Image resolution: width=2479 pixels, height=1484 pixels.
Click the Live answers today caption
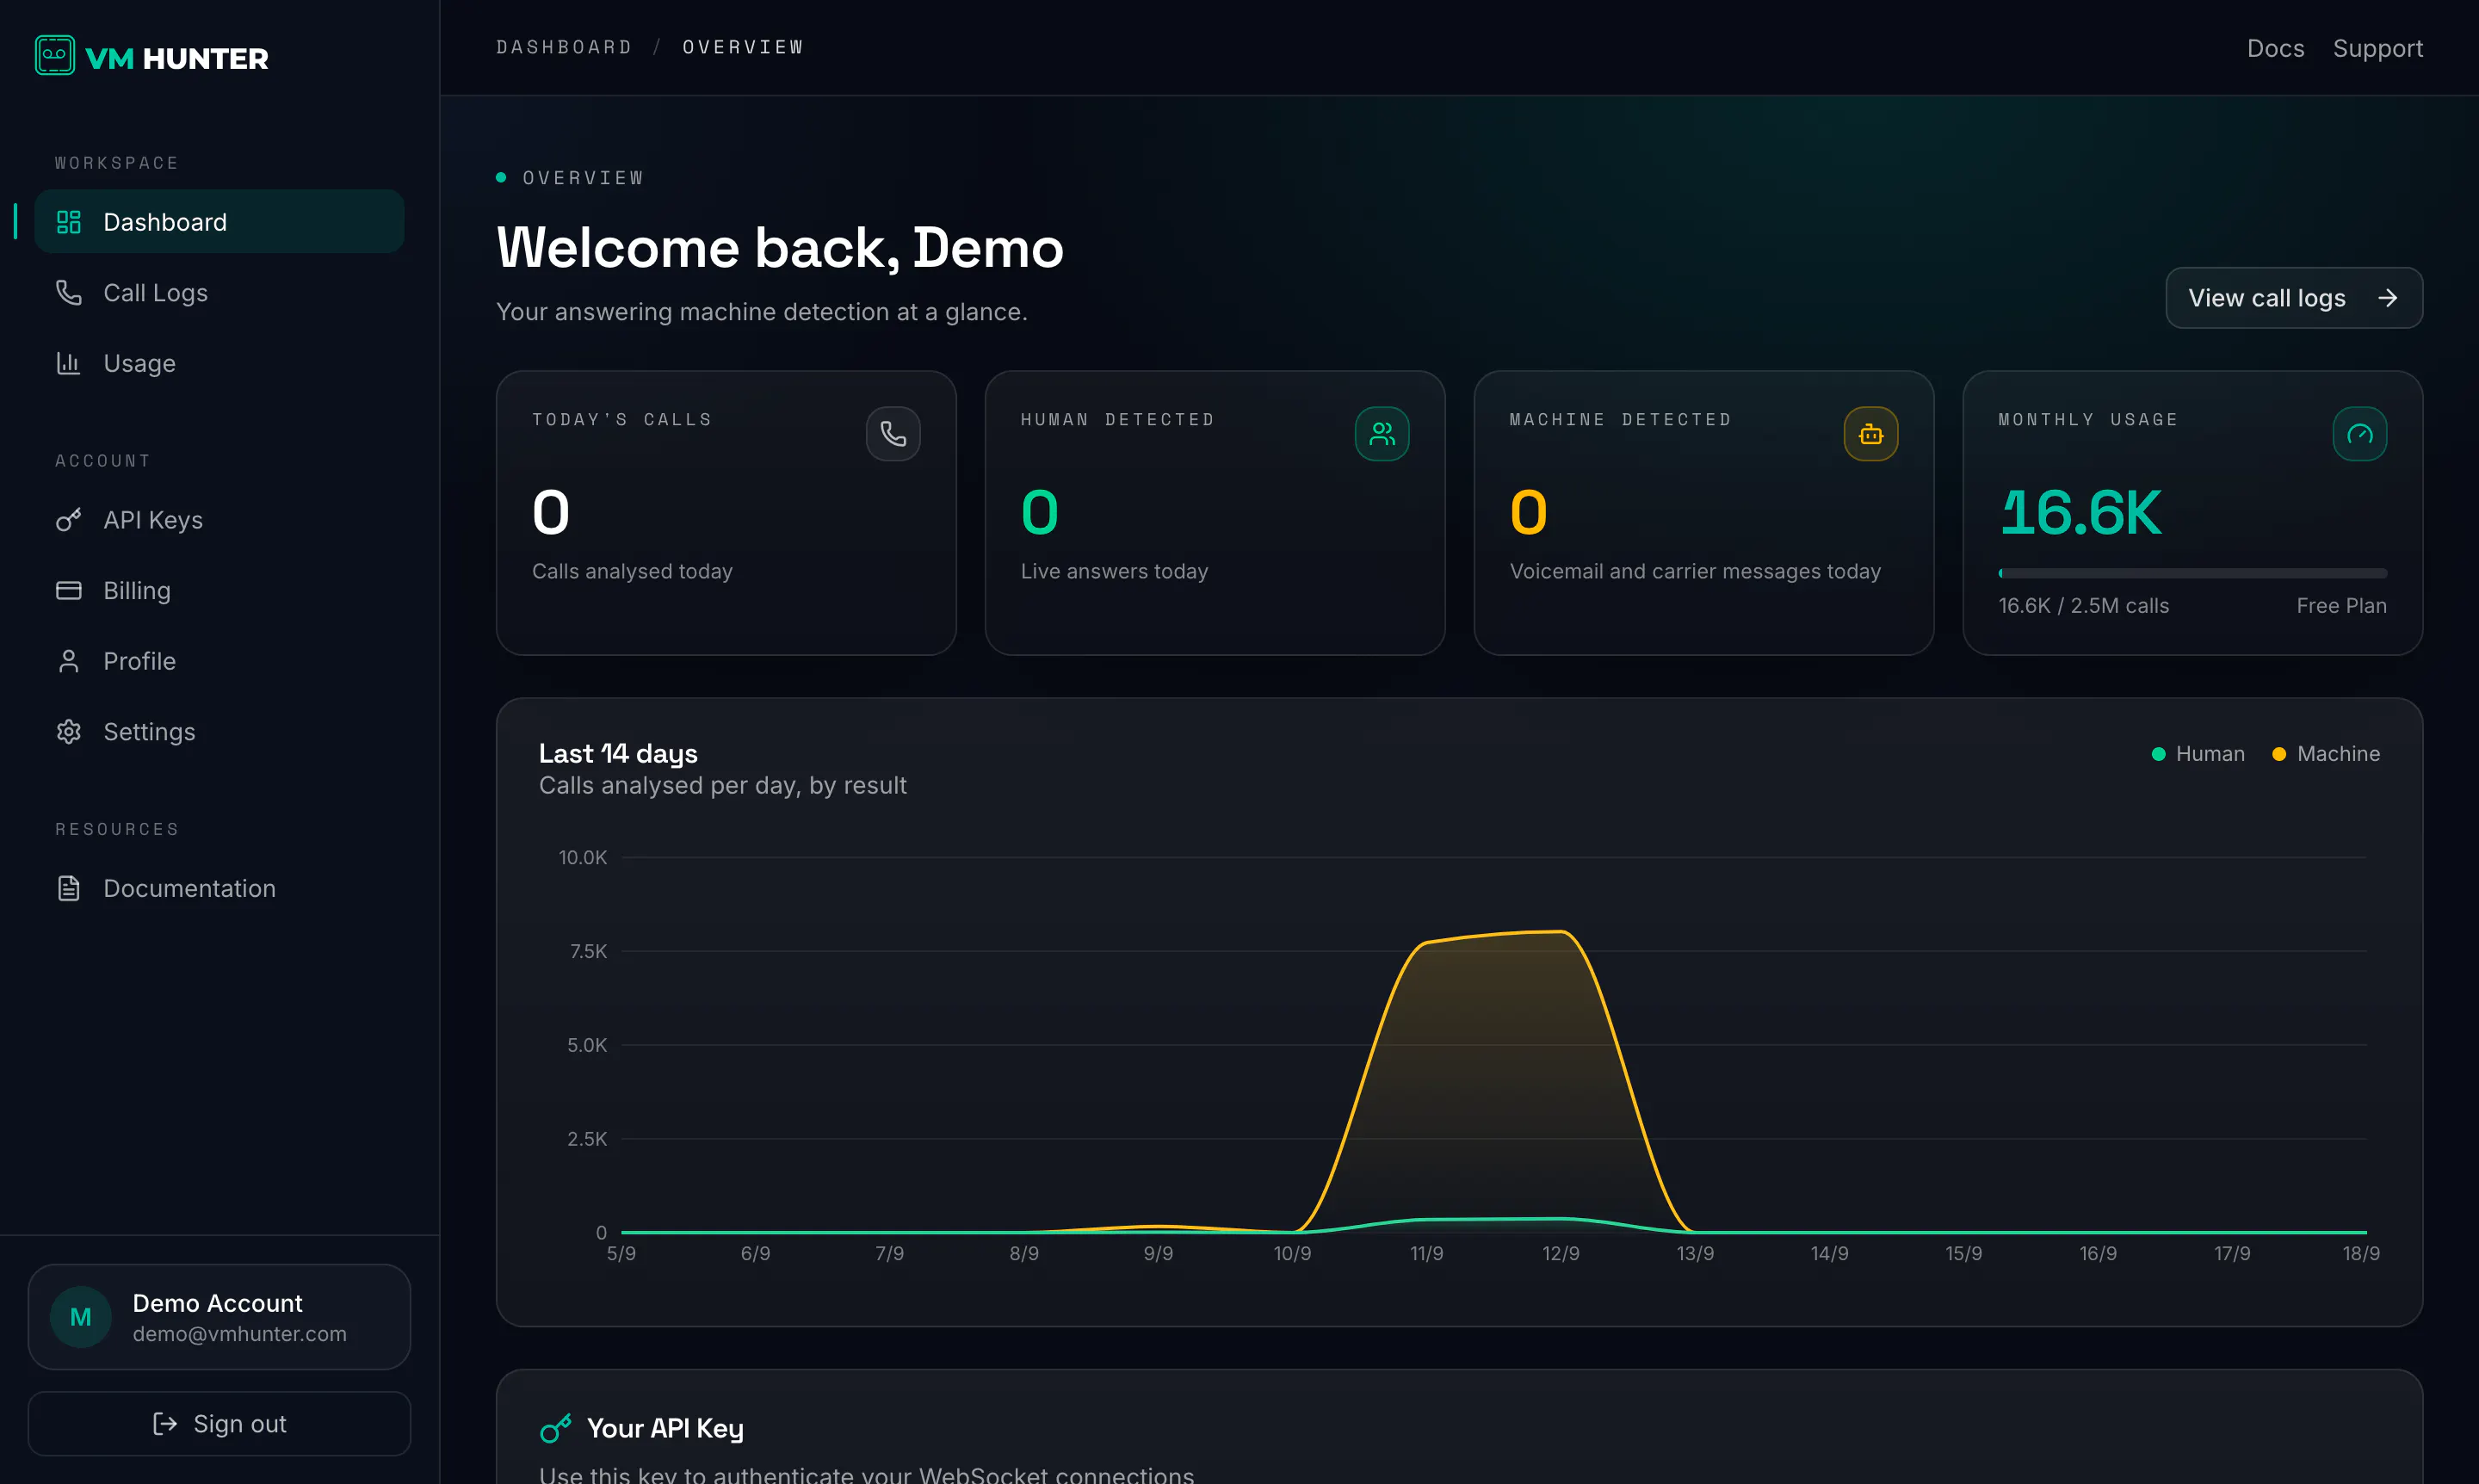[1114, 571]
